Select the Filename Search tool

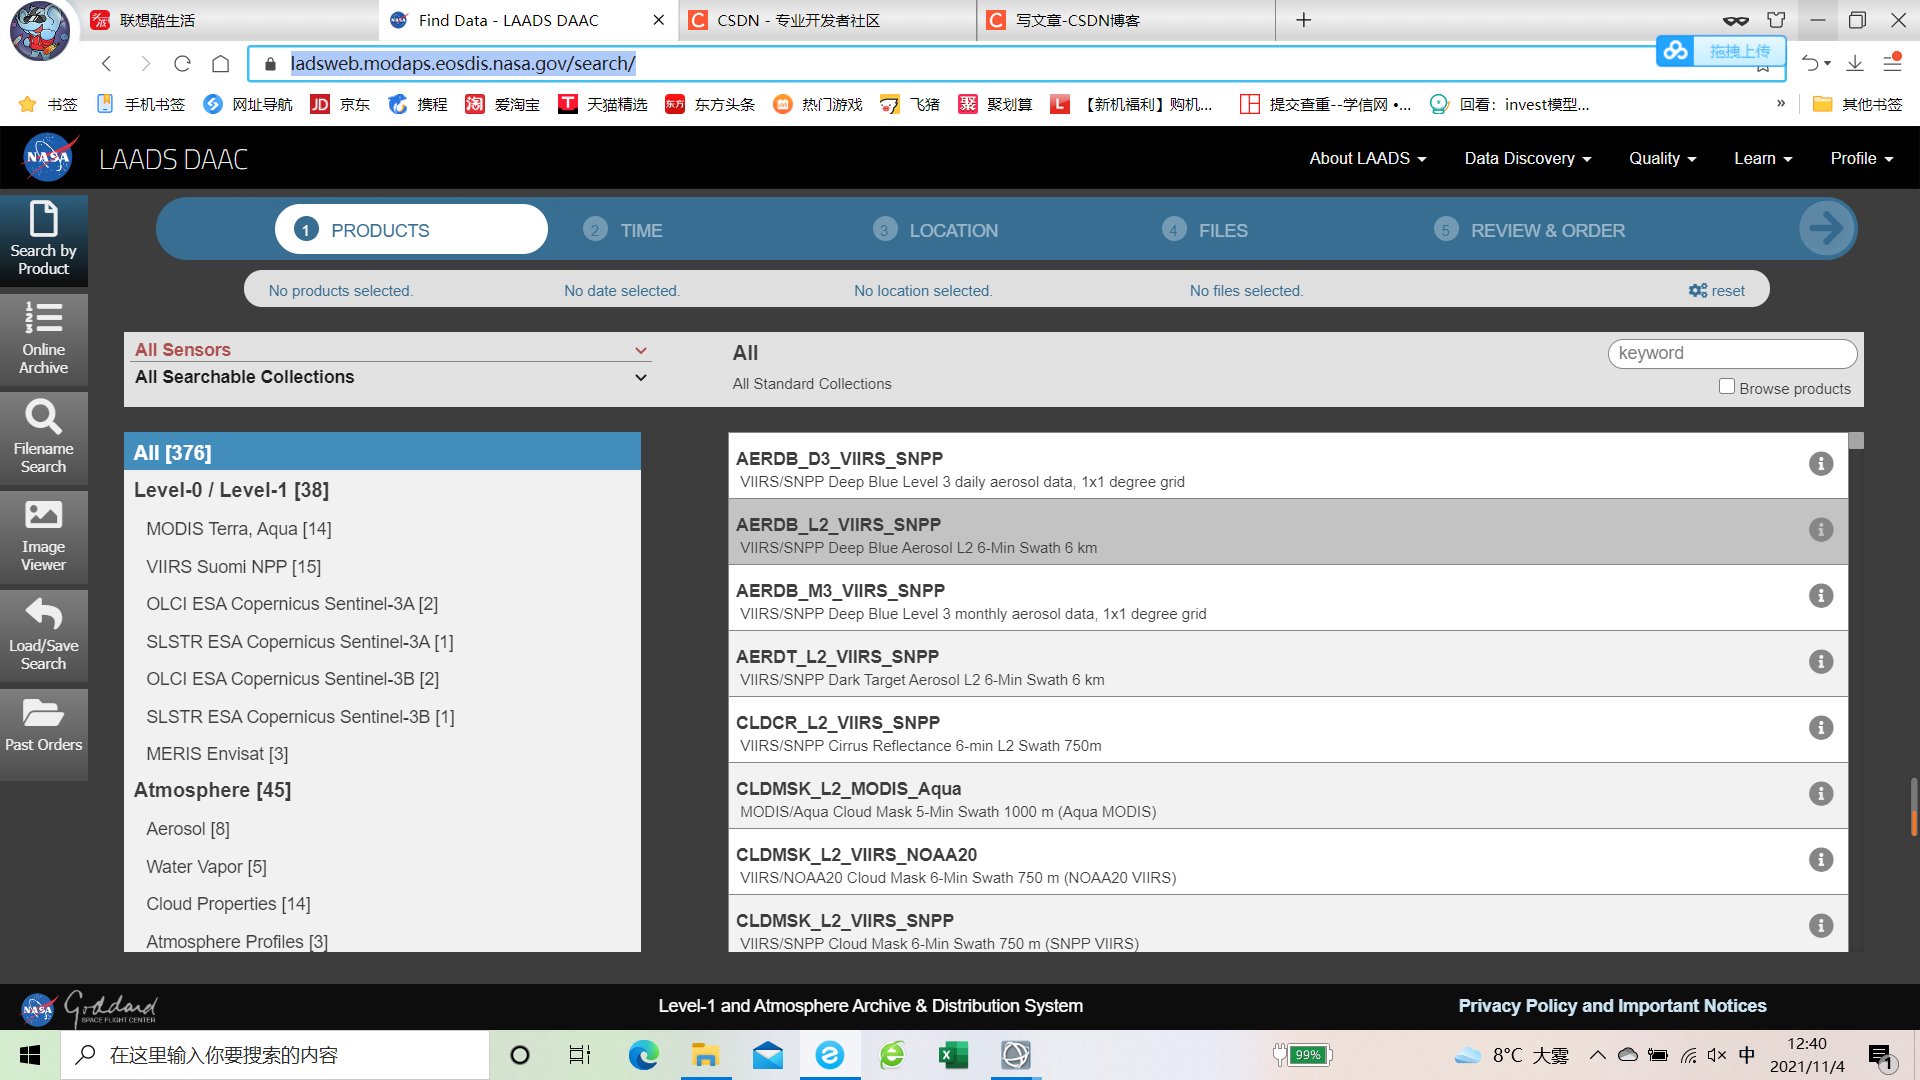[43, 437]
